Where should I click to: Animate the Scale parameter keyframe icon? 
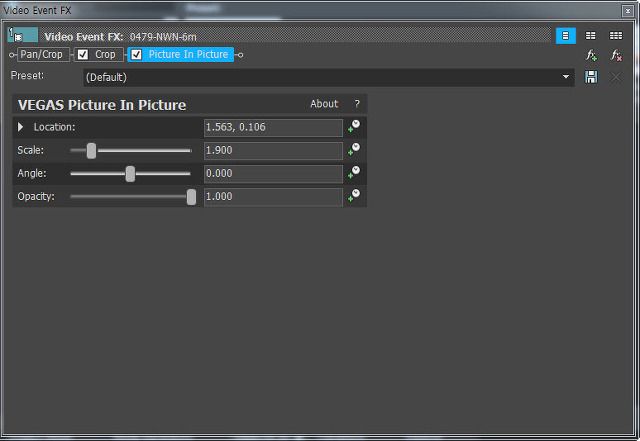click(x=354, y=149)
